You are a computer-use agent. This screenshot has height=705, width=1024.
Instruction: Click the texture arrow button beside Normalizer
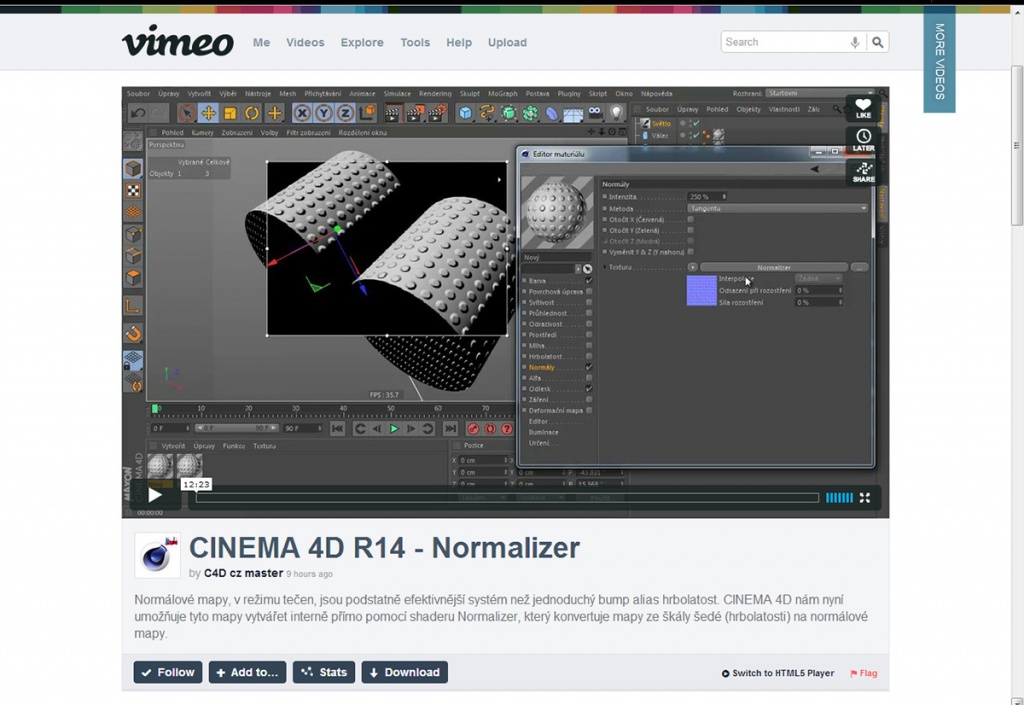coord(692,267)
